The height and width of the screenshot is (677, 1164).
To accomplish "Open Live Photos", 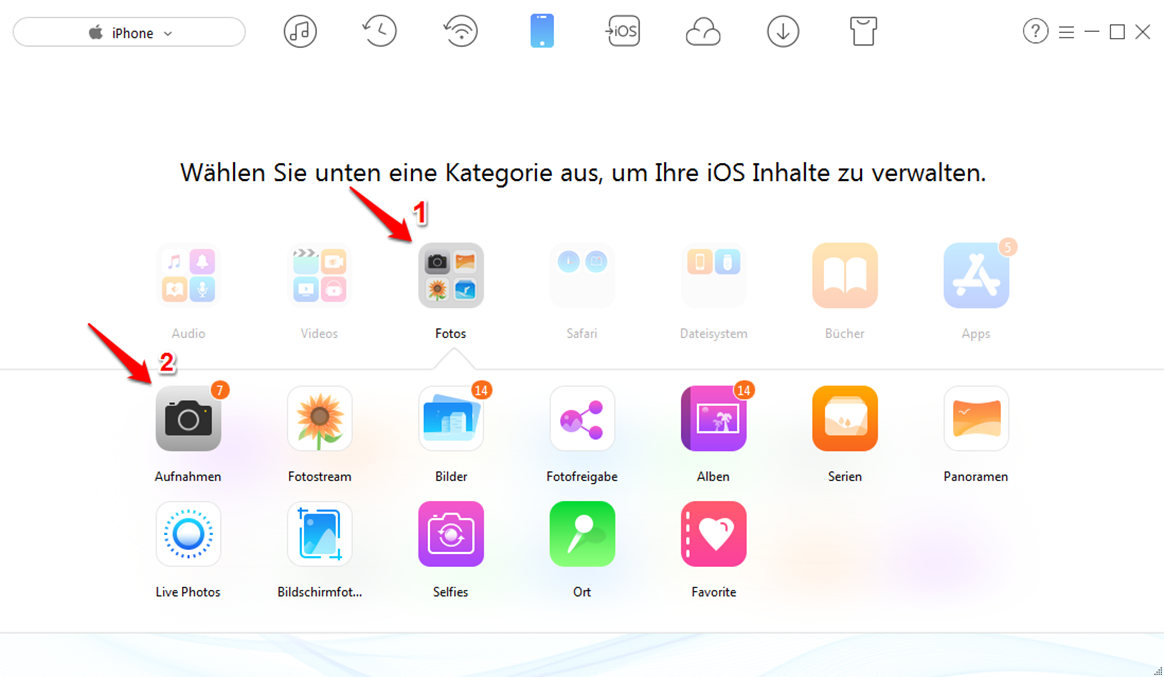I will (x=188, y=534).
